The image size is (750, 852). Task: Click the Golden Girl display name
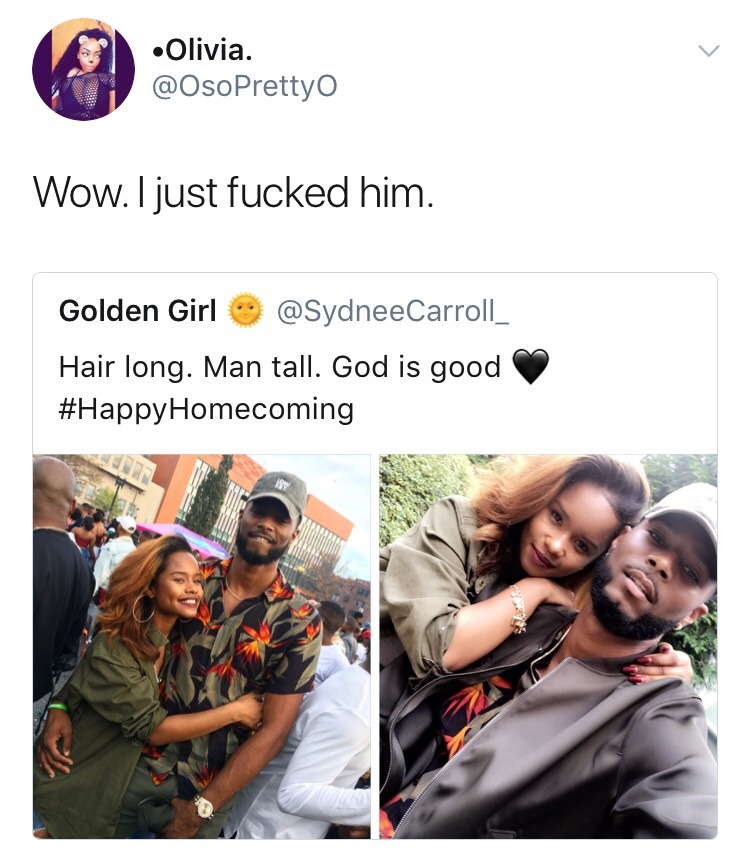[138, 311]
